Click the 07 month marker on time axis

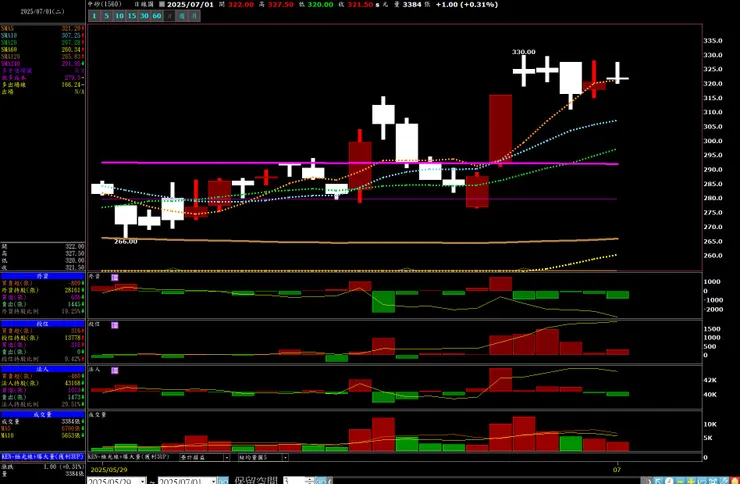[616, 470]
